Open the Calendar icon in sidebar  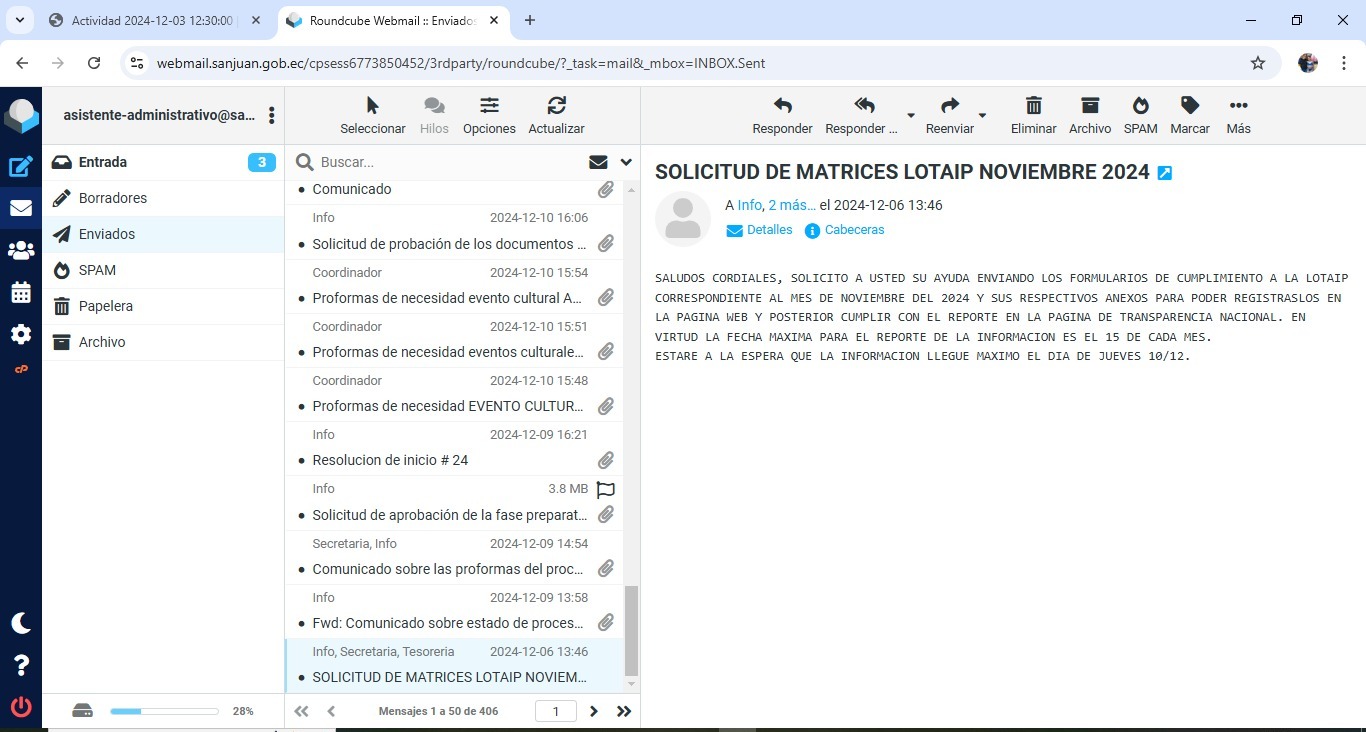coord(21,293)
